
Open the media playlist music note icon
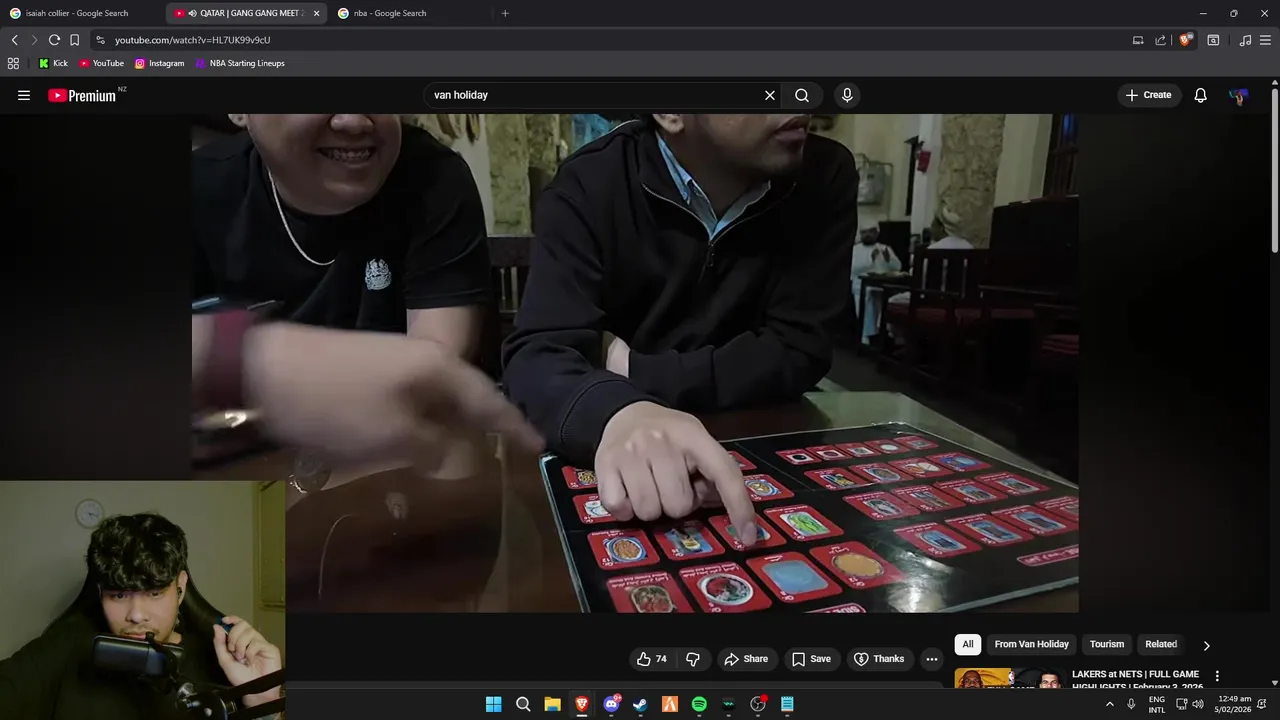pyautogui.click(x=1245, y=40)
